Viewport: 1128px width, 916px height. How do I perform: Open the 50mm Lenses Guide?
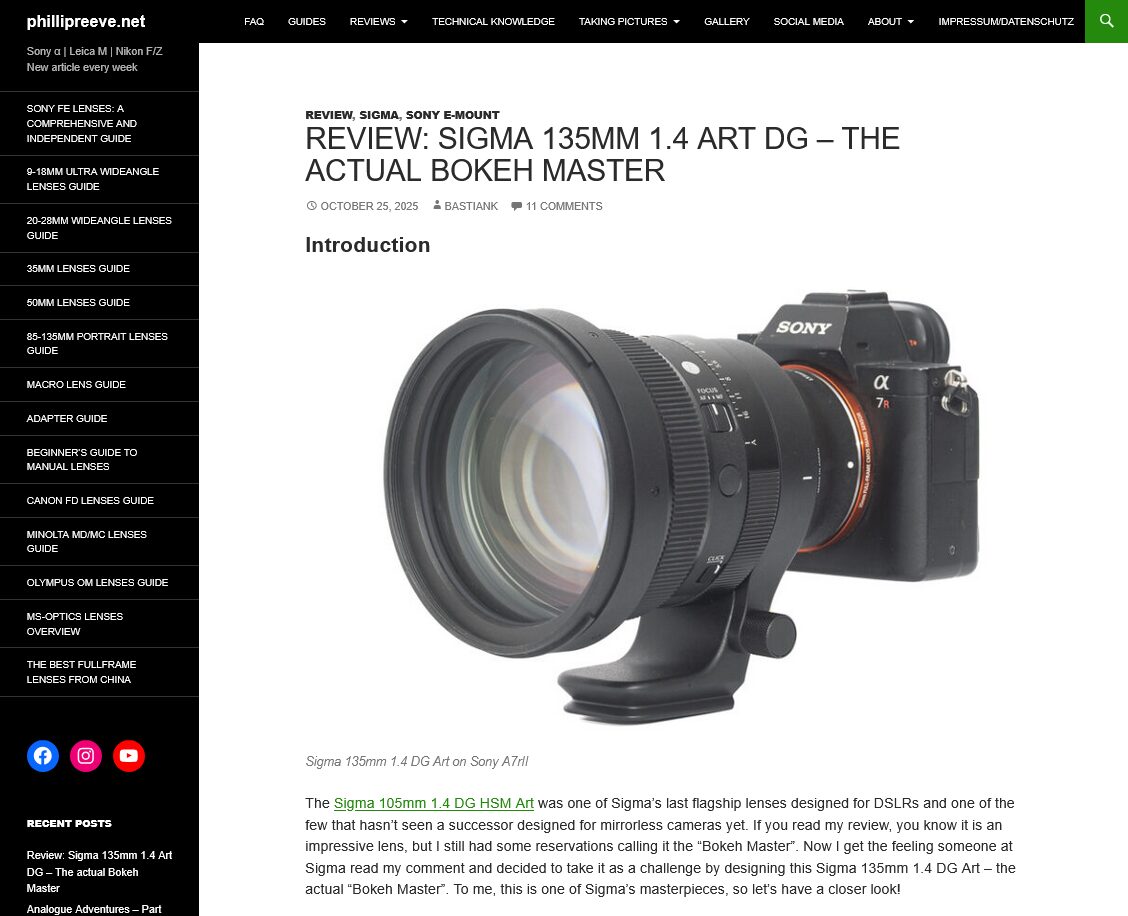pyautogui.click(x=78, y=302)
